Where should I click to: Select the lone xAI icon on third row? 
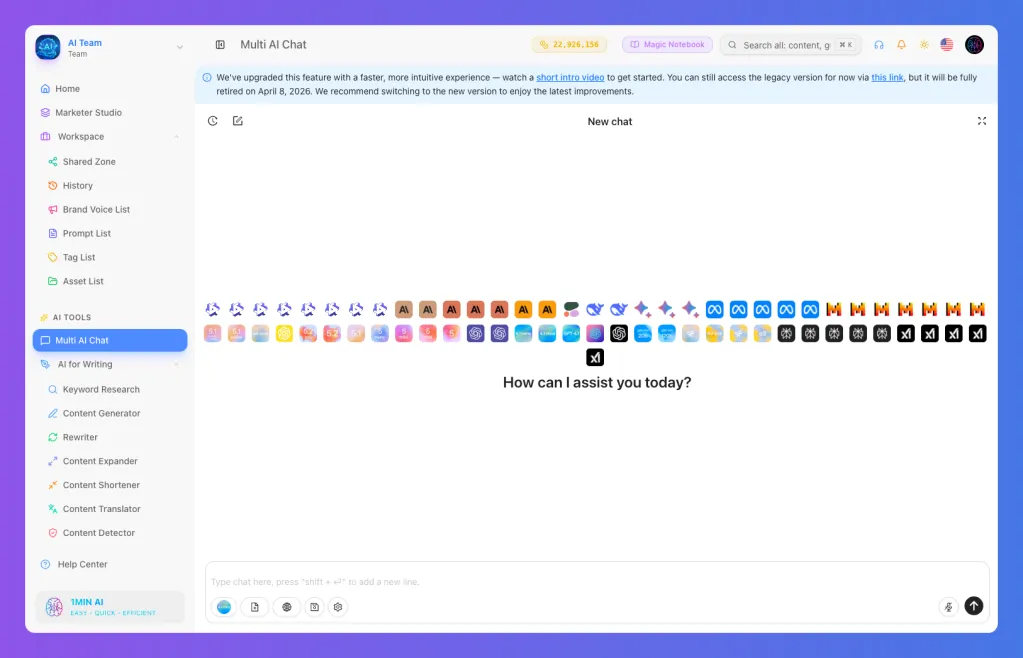pyautogui.click(x=594, y=357)
